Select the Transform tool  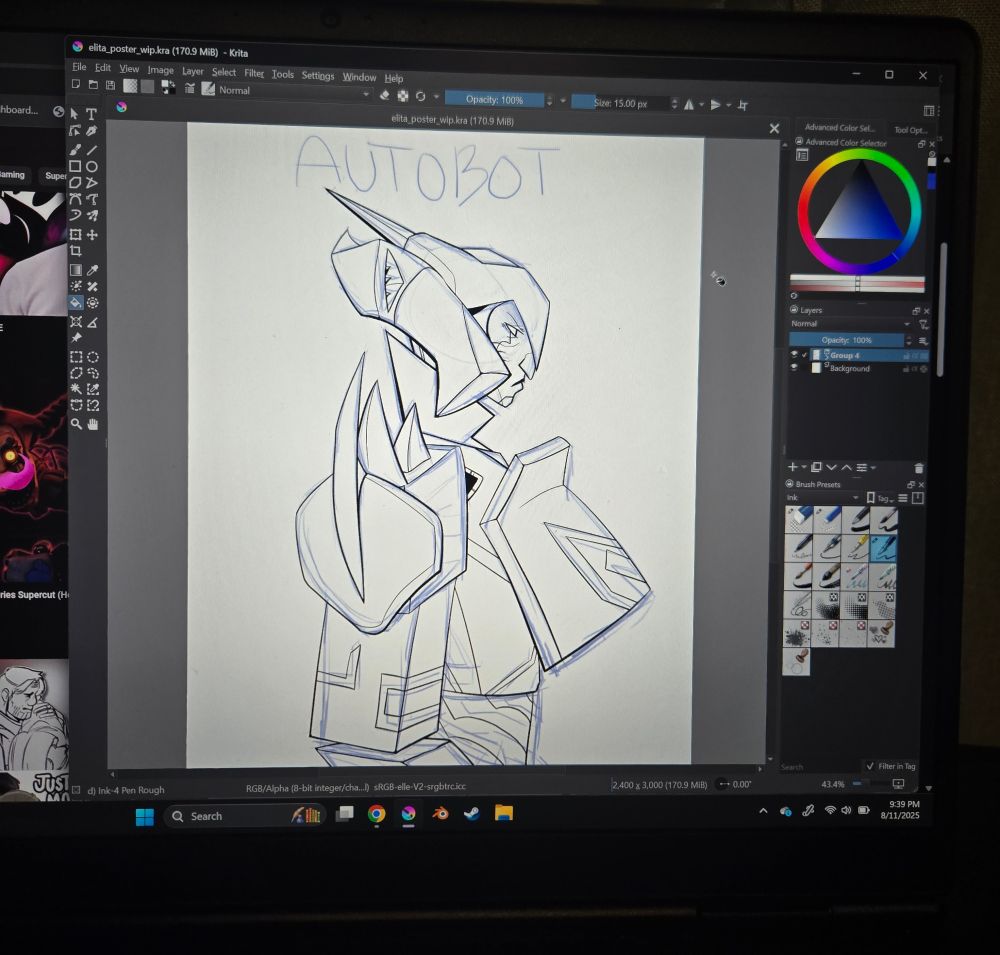tap(75, 235)
